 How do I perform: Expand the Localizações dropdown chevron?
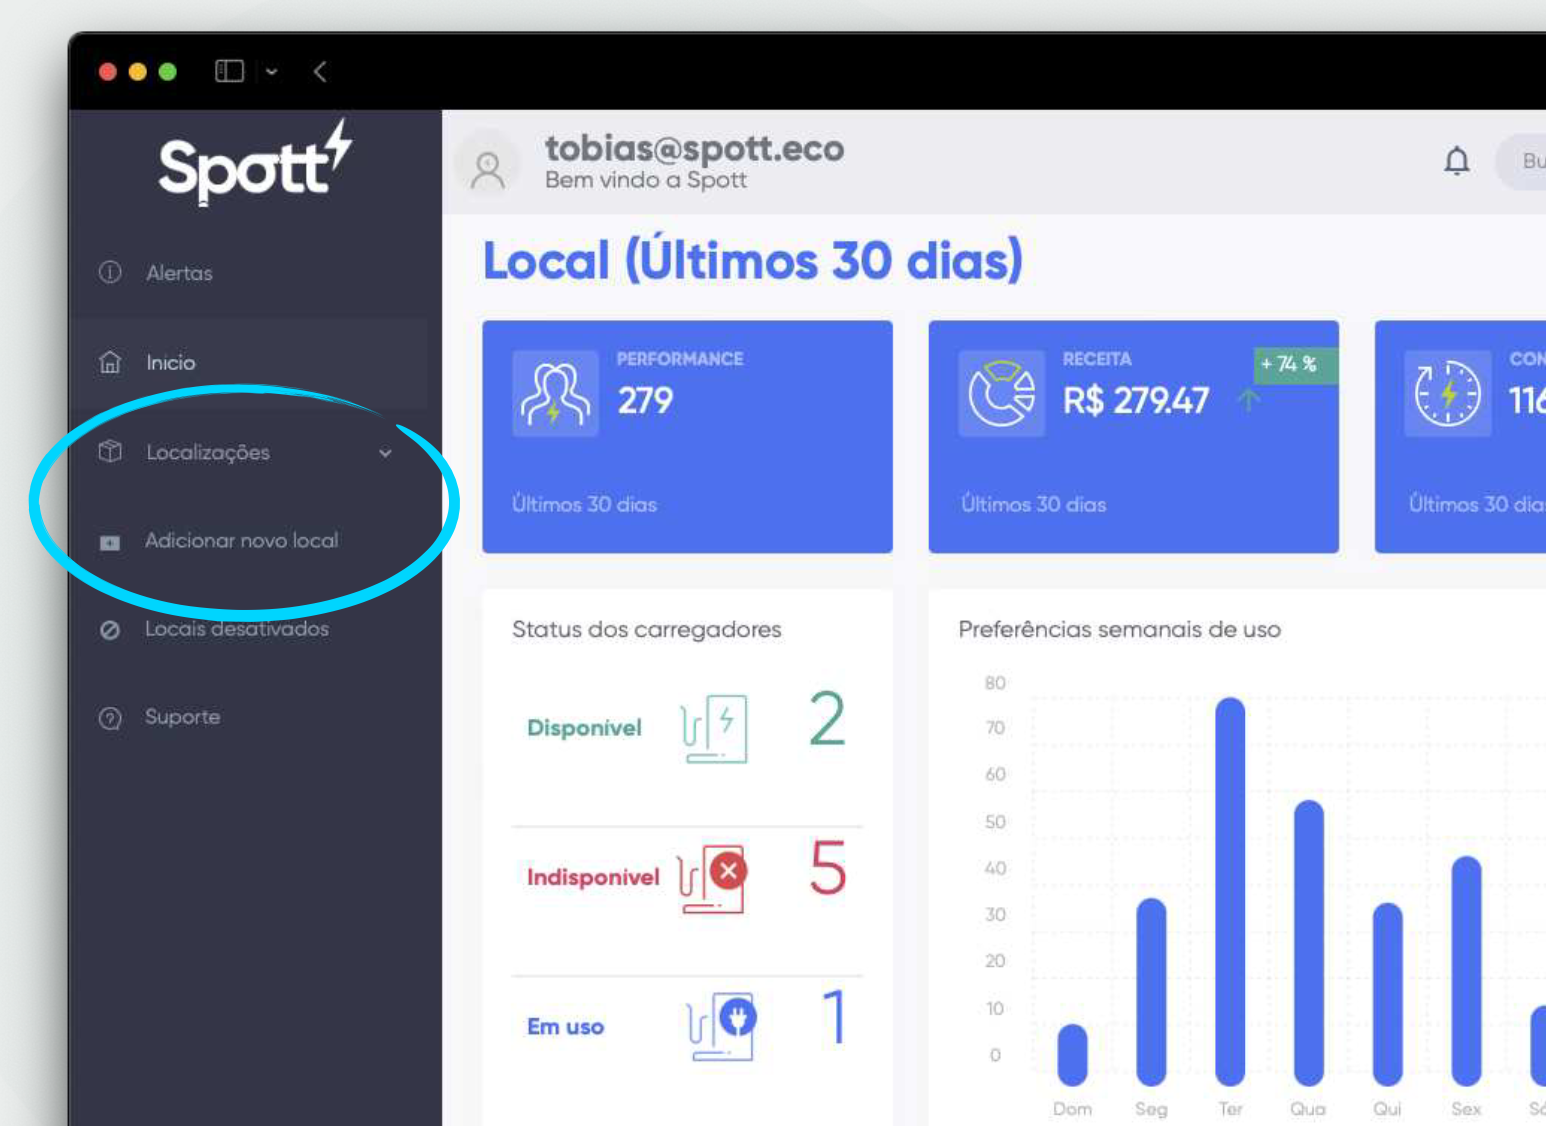click(x=387, y=453)
